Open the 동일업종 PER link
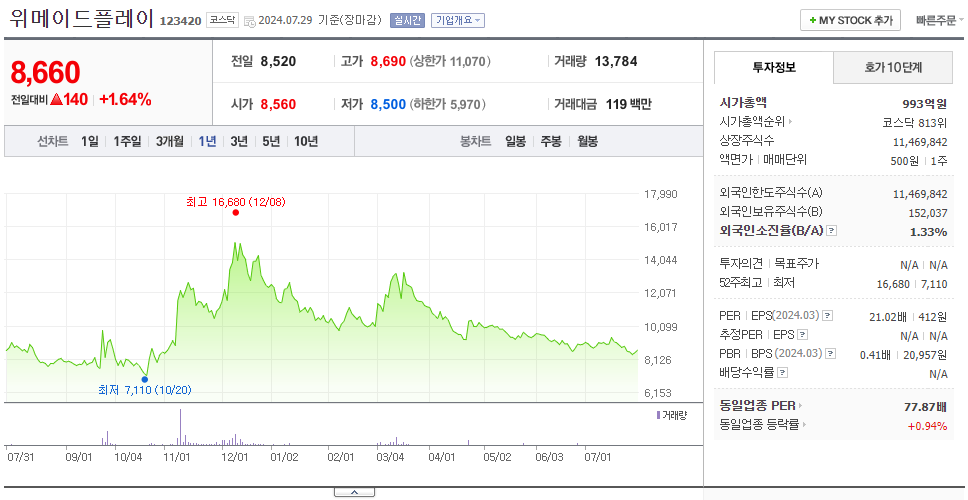The width and height of the screenshot is (968, 500). [x=761, y=406]
